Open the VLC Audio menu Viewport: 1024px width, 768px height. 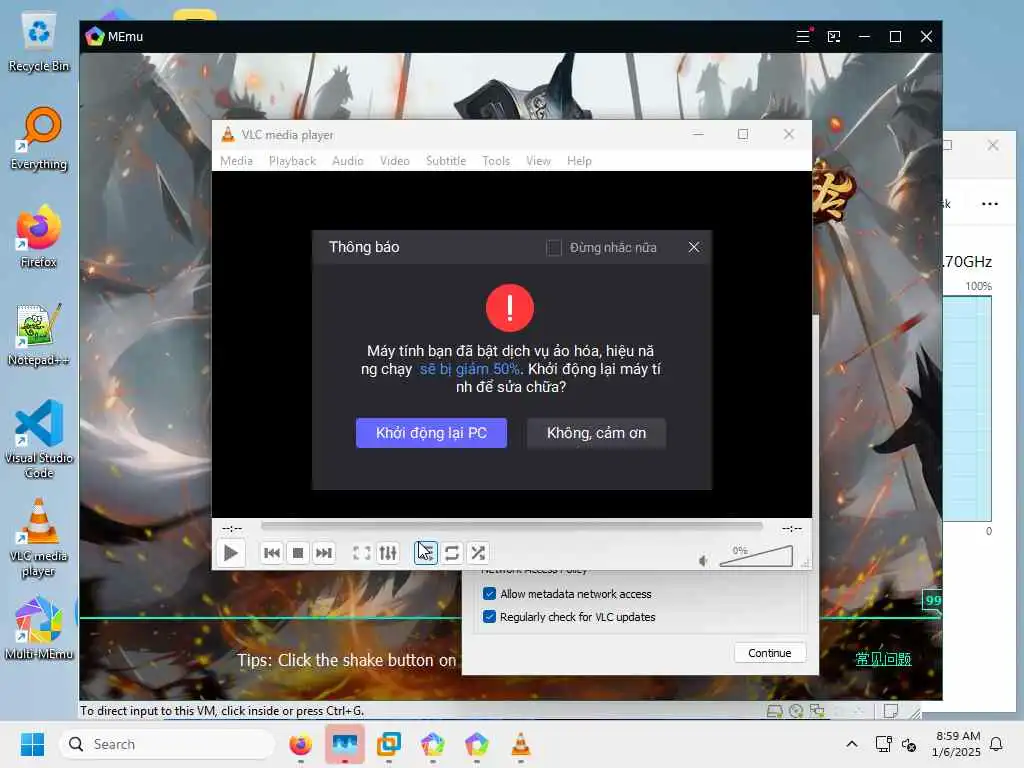tap(347, 161)
